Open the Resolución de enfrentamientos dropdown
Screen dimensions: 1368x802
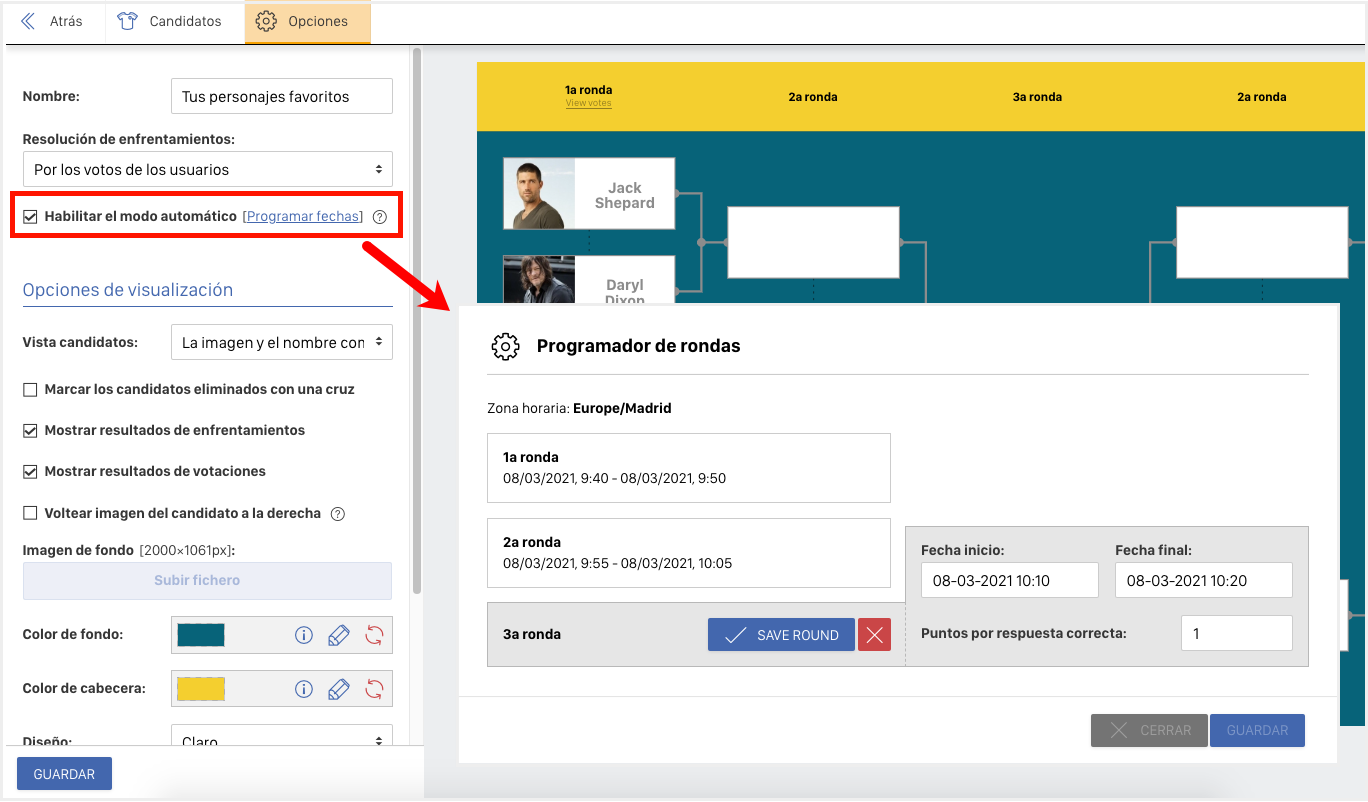coord(207,170)
